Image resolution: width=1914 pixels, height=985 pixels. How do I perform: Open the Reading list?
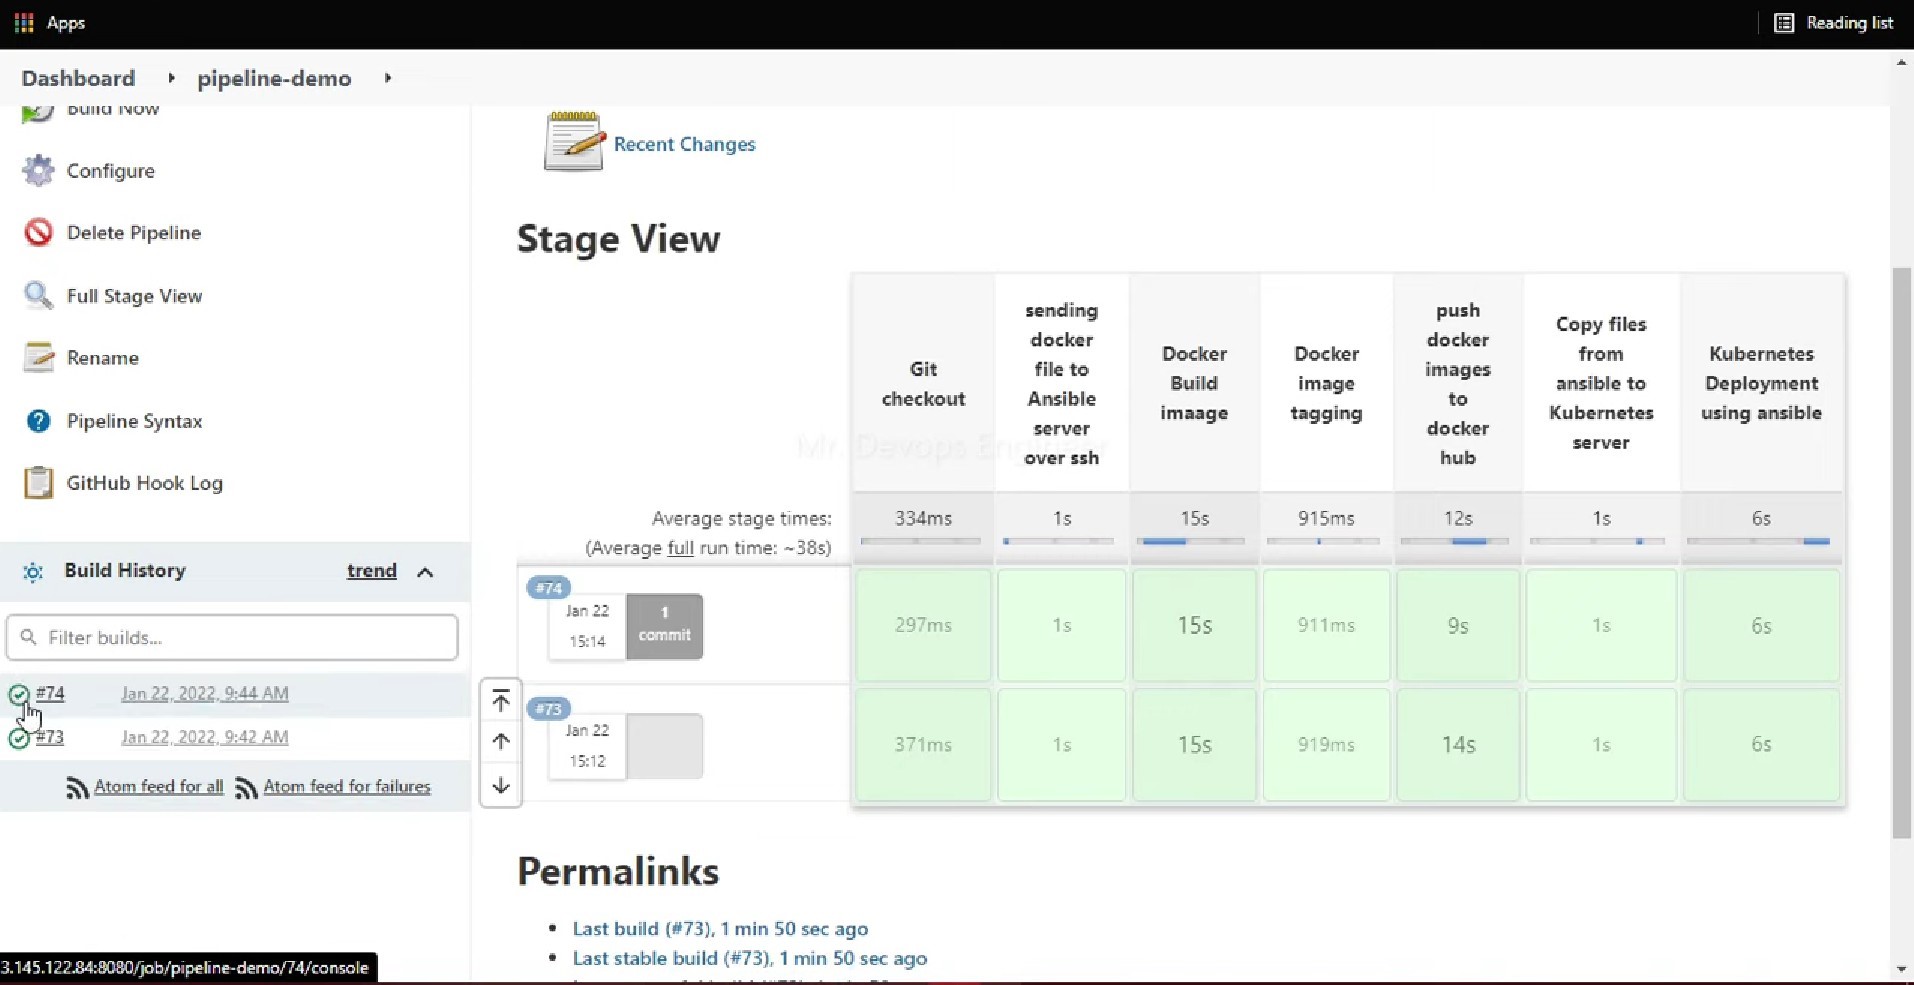click(x=1833, y=22)
